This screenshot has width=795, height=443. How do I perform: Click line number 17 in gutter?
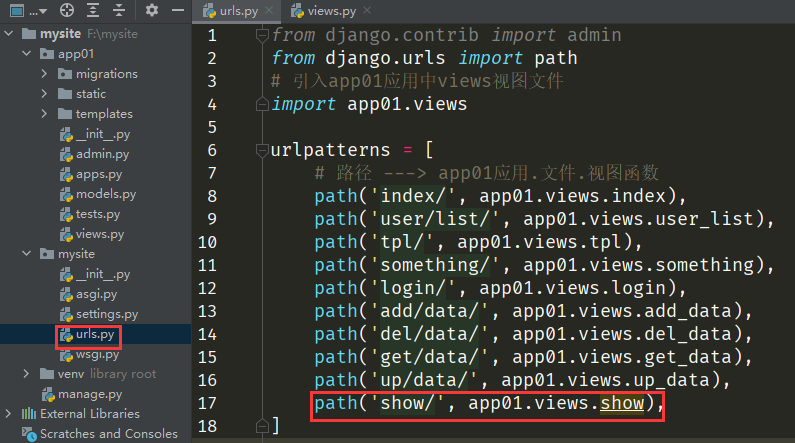207,403
